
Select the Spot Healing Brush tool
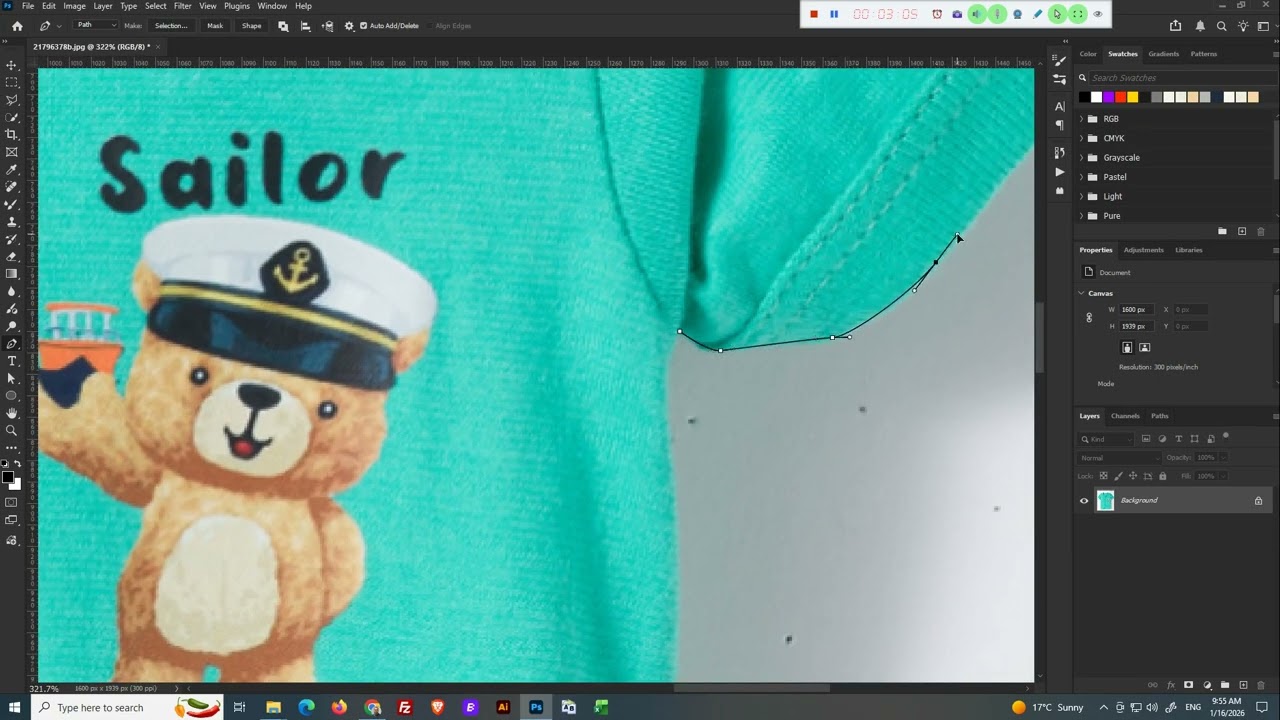click(12, 187)
